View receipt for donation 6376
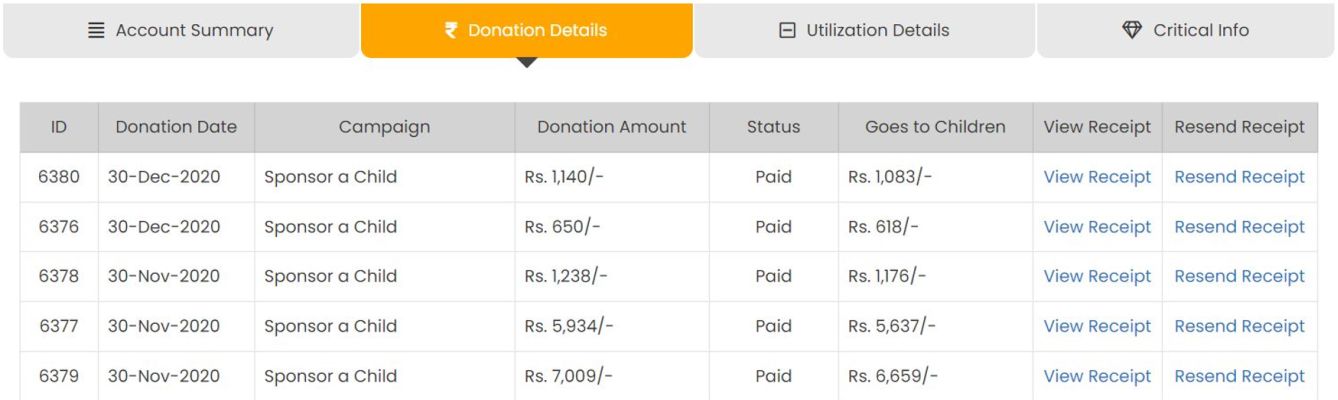This screenshot has height=400, width=1338. point(1097,227)
